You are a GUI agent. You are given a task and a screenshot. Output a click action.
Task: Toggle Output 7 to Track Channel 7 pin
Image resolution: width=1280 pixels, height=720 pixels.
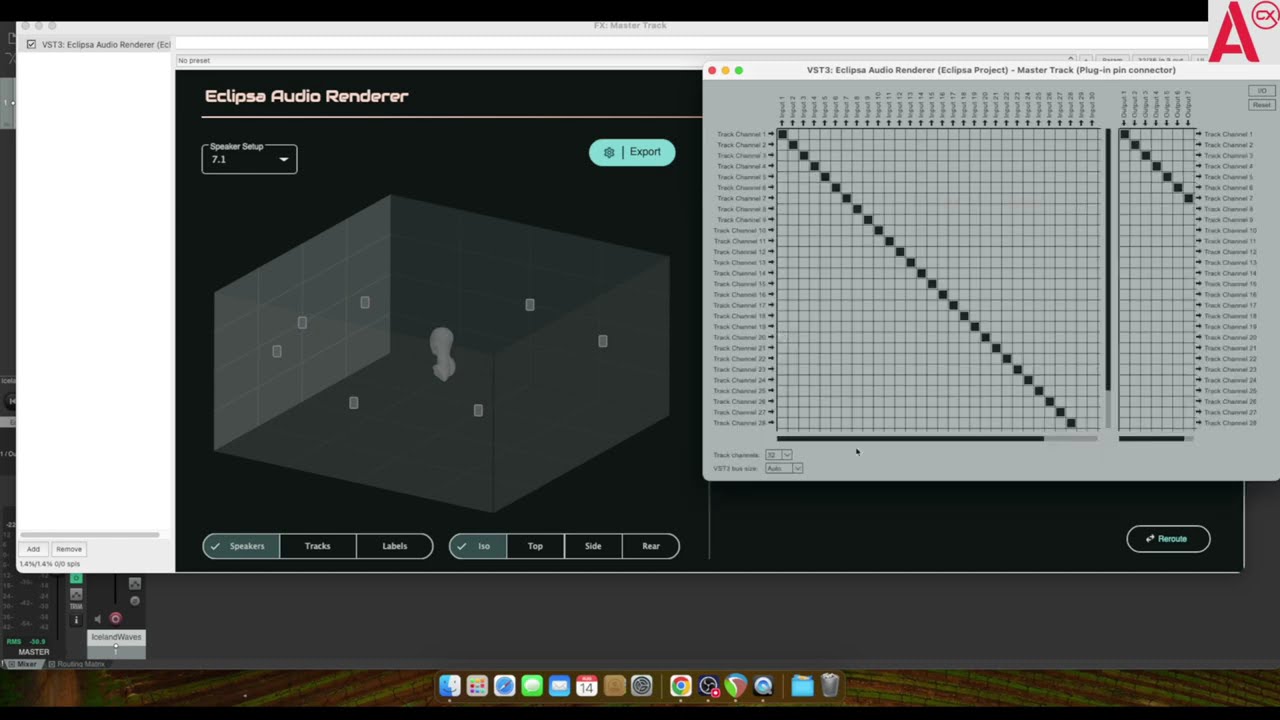pos(1188,198)
